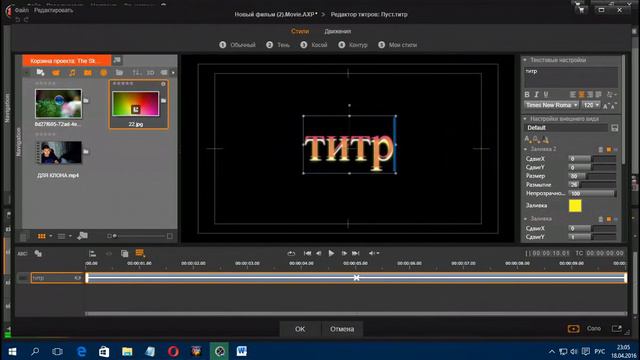
Task: Toggle underline text formatting
Action: click(x=546, y=94)
